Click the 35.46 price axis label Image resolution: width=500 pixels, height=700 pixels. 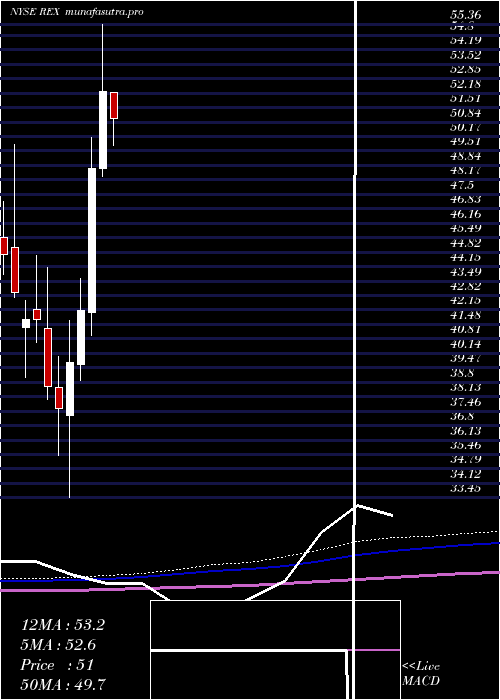coord(465,445)
